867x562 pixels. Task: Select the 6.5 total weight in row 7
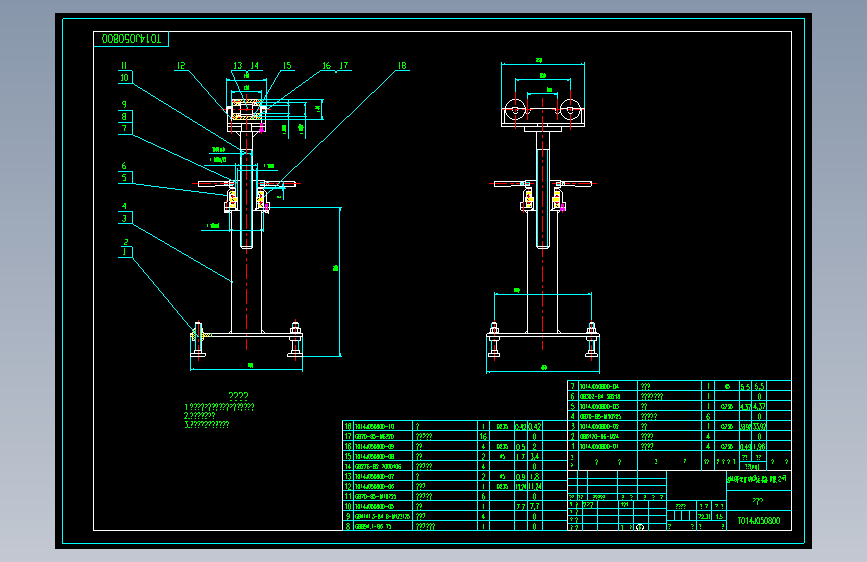point(759,386)
